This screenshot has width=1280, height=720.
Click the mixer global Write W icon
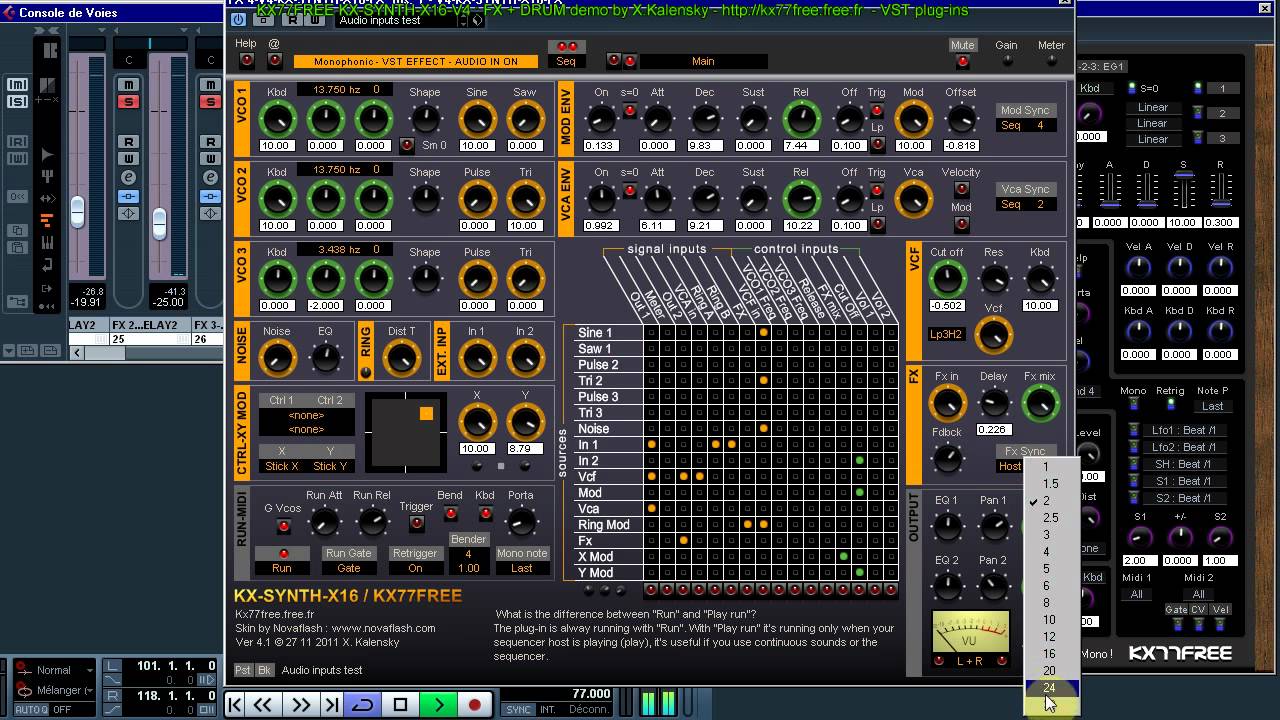pos(18,159)
